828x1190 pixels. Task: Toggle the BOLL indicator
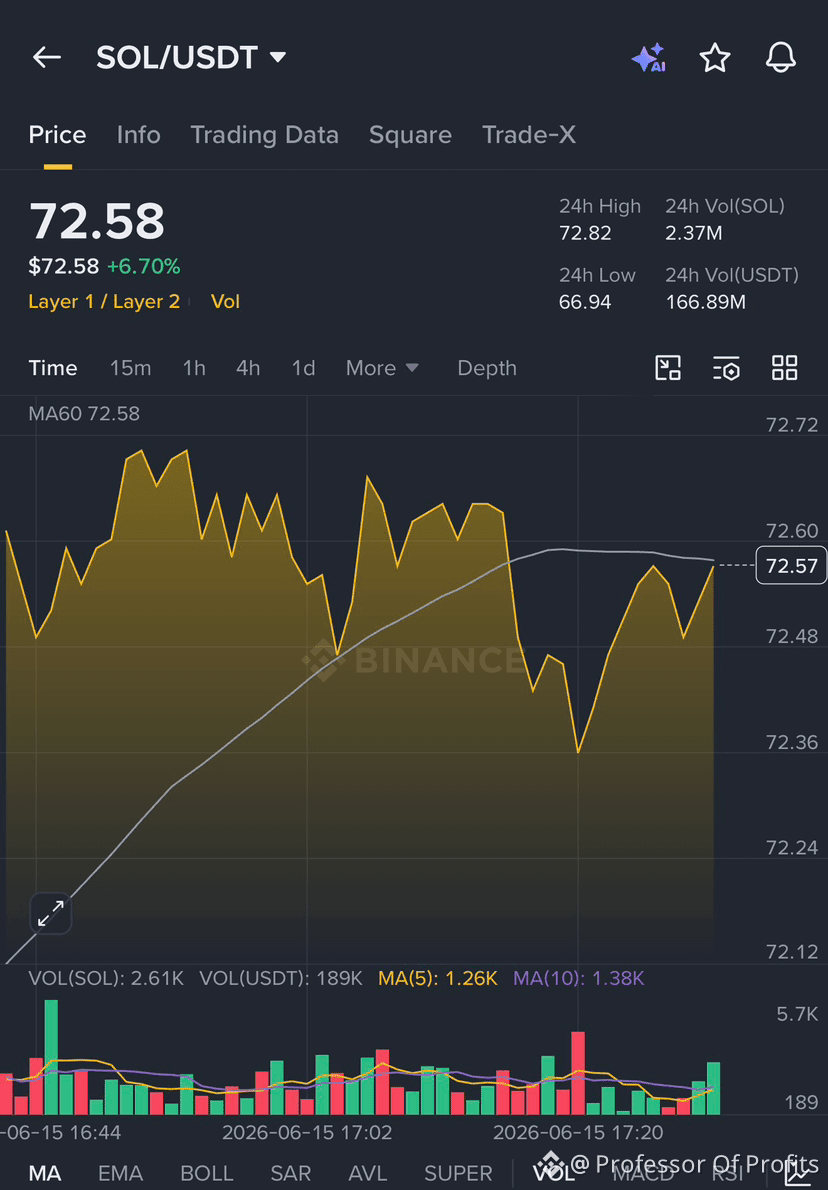(206, 1173)
